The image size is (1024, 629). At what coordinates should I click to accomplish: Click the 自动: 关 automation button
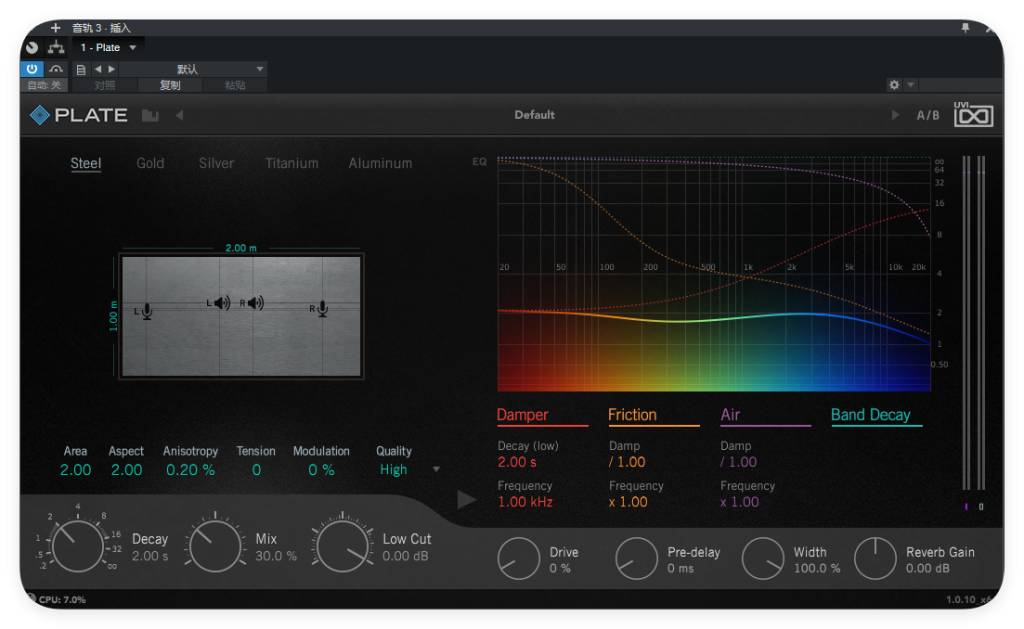pyautogui.click(x=44, y=86)
